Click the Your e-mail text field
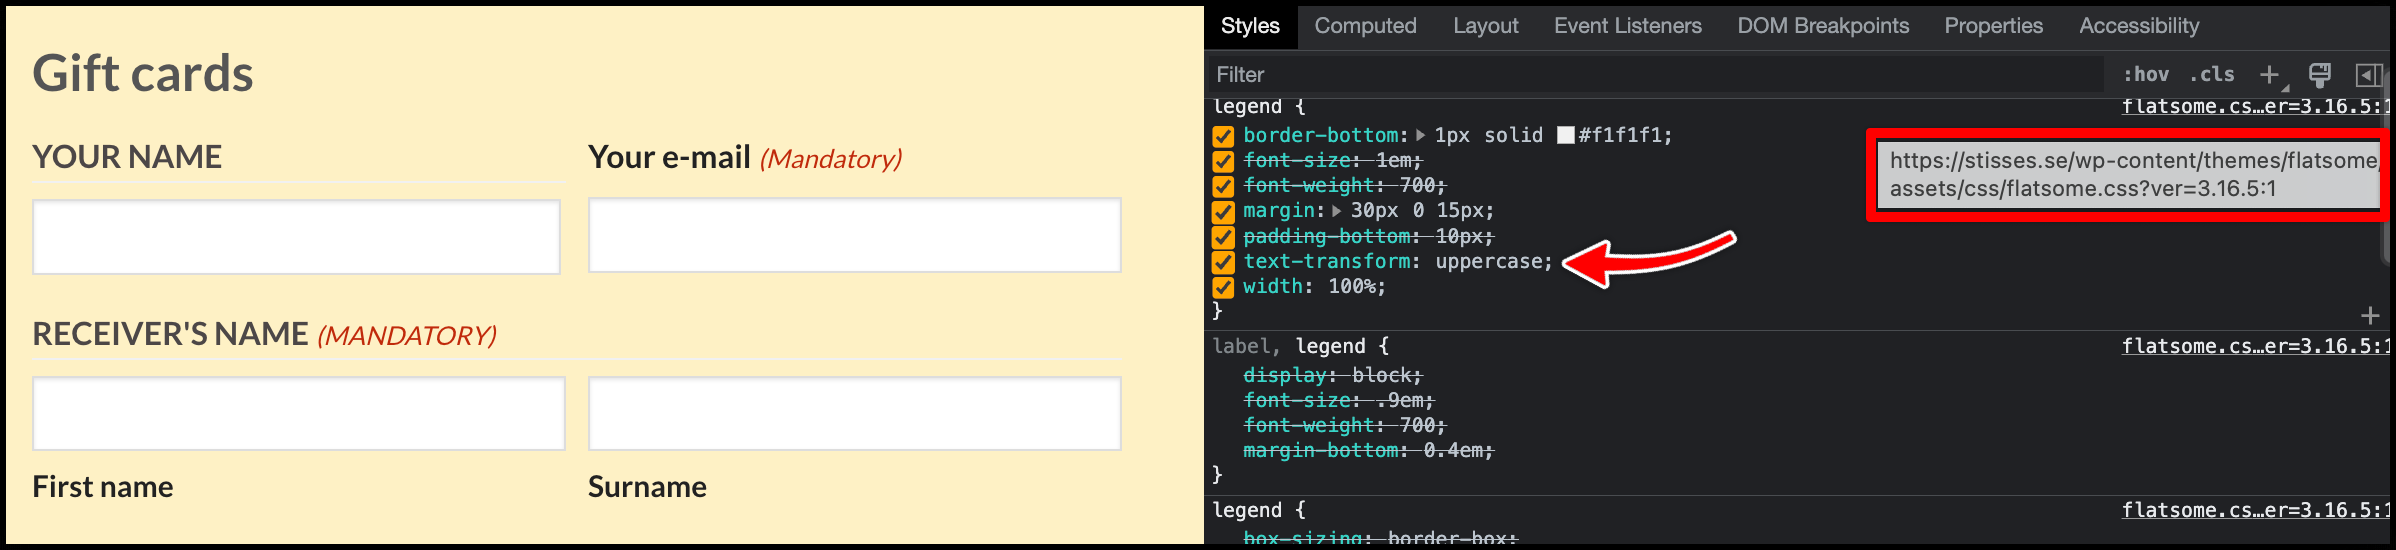The height and width of the screenshot is (550, 2396). [x=854, y=235]
